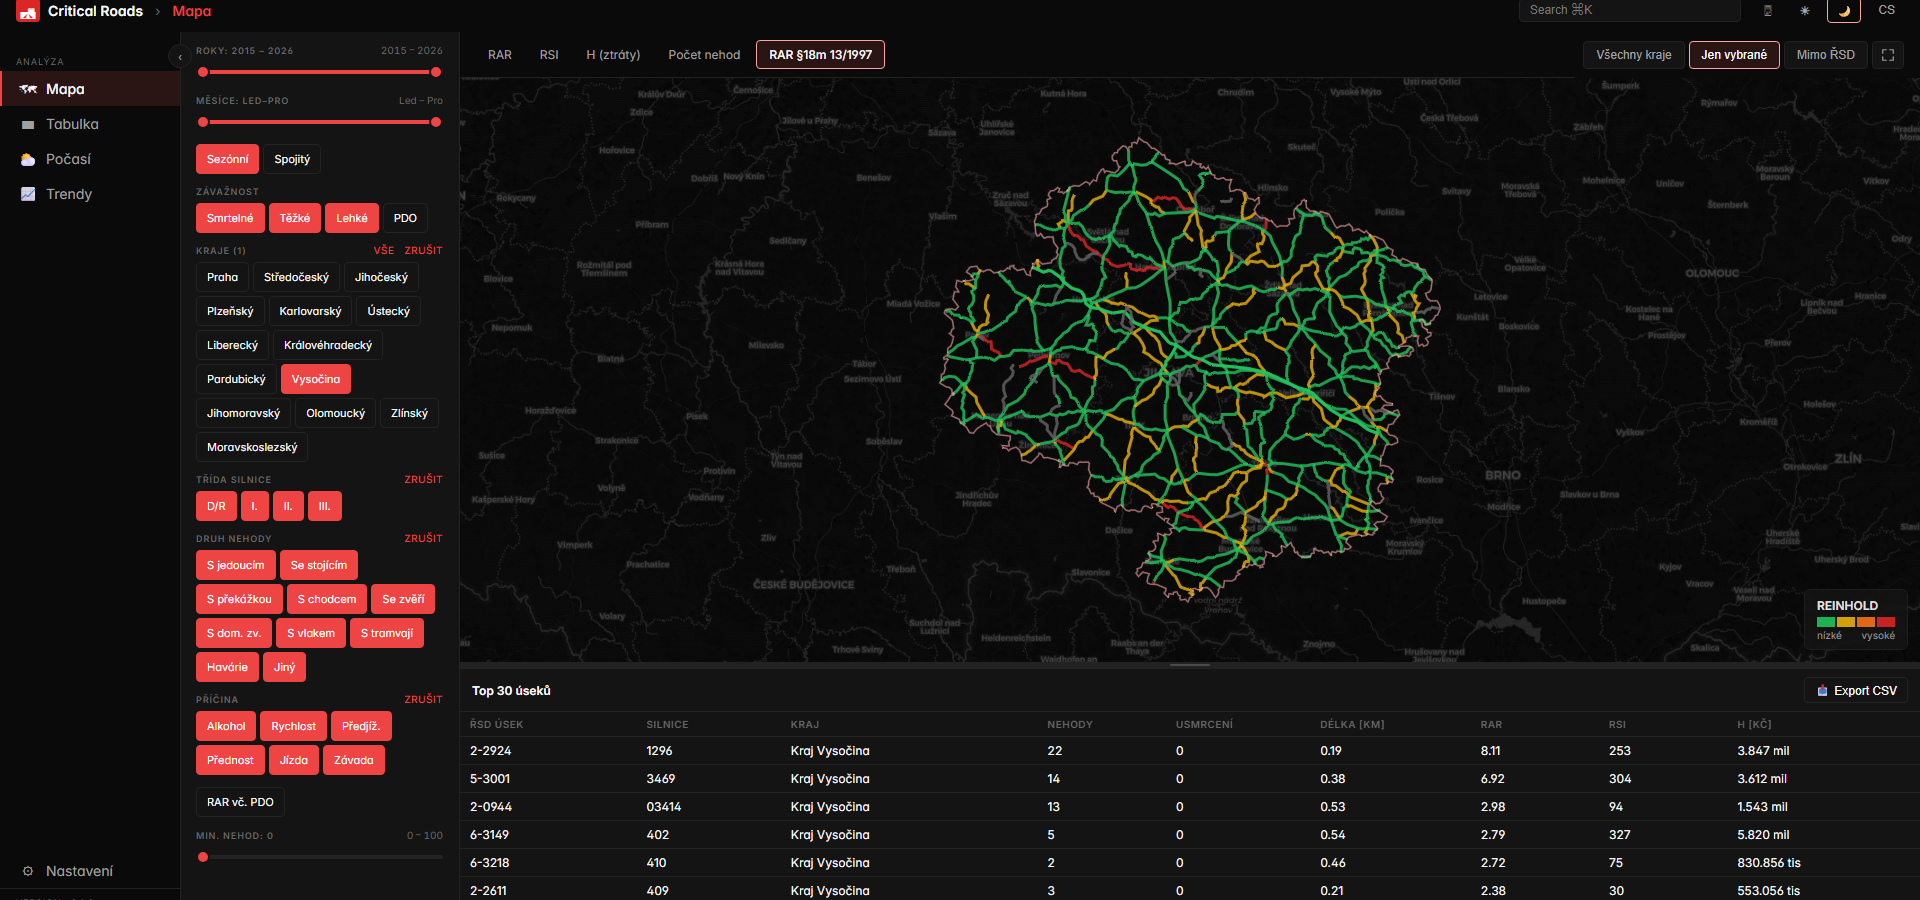Screen dimensions: 1920x900
Task: Focus the Search input field
Action: (1630, 10)
